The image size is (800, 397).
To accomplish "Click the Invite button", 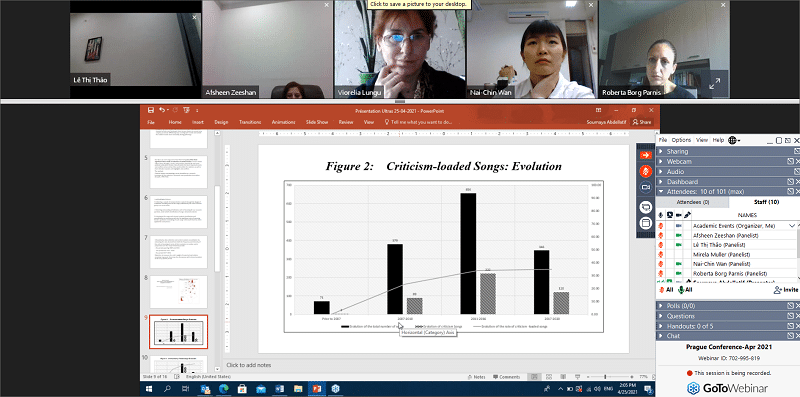I will coord(786,290).
